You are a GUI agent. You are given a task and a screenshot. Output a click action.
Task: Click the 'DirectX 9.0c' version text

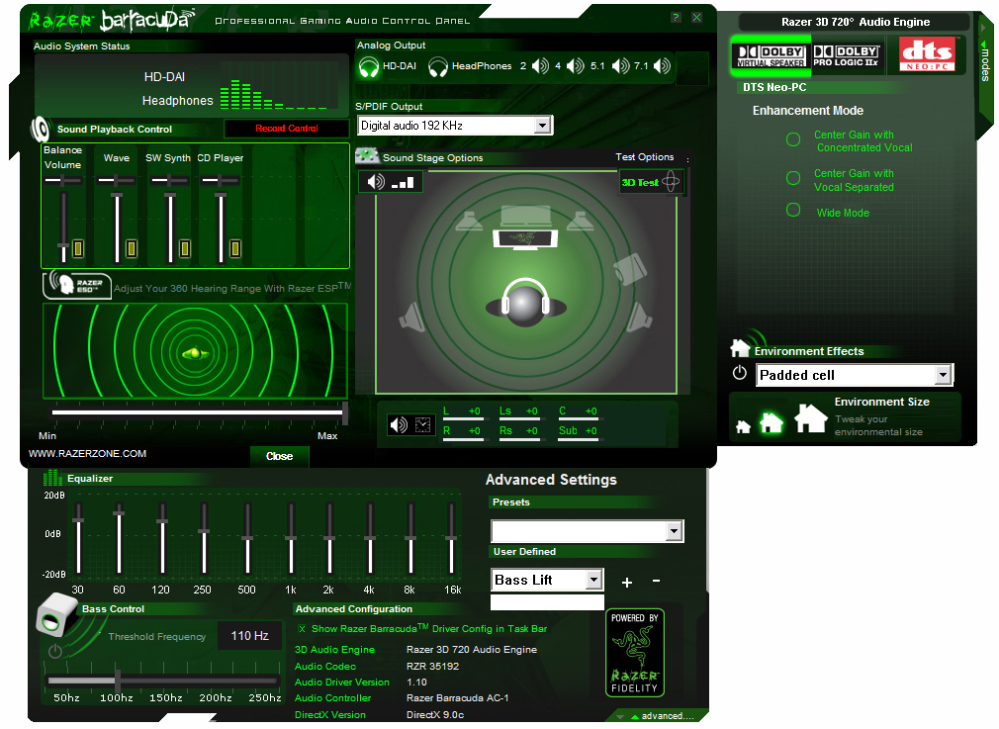pyautogui.click(x=435, y=715)
